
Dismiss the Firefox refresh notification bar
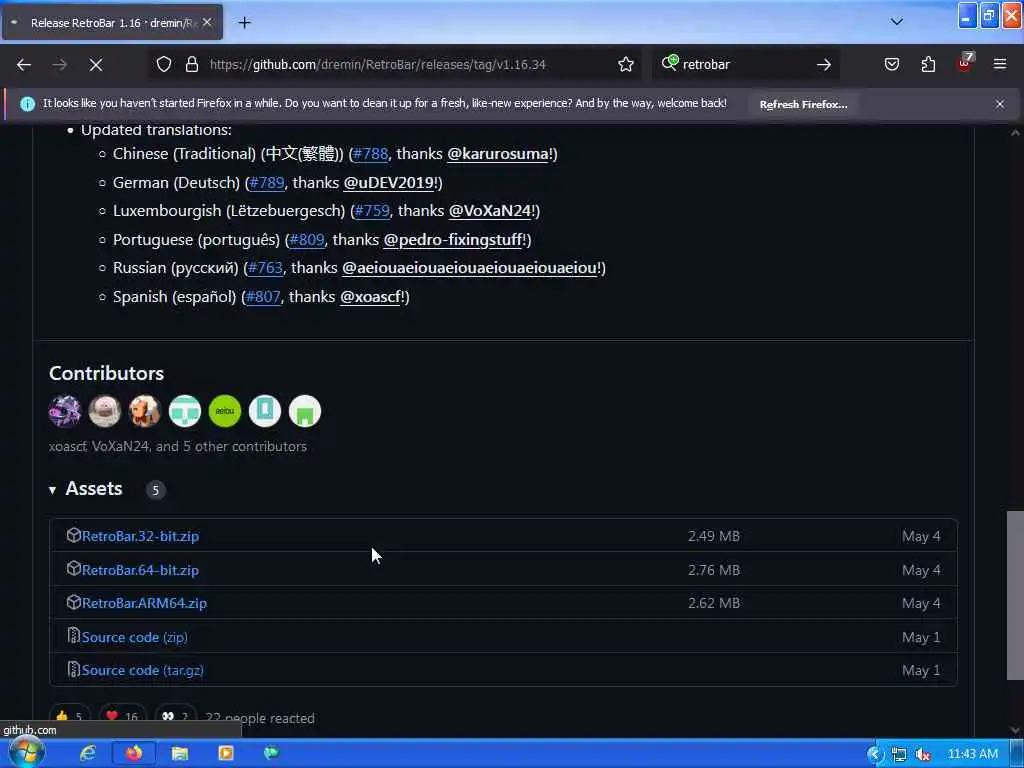(1000, 104)
